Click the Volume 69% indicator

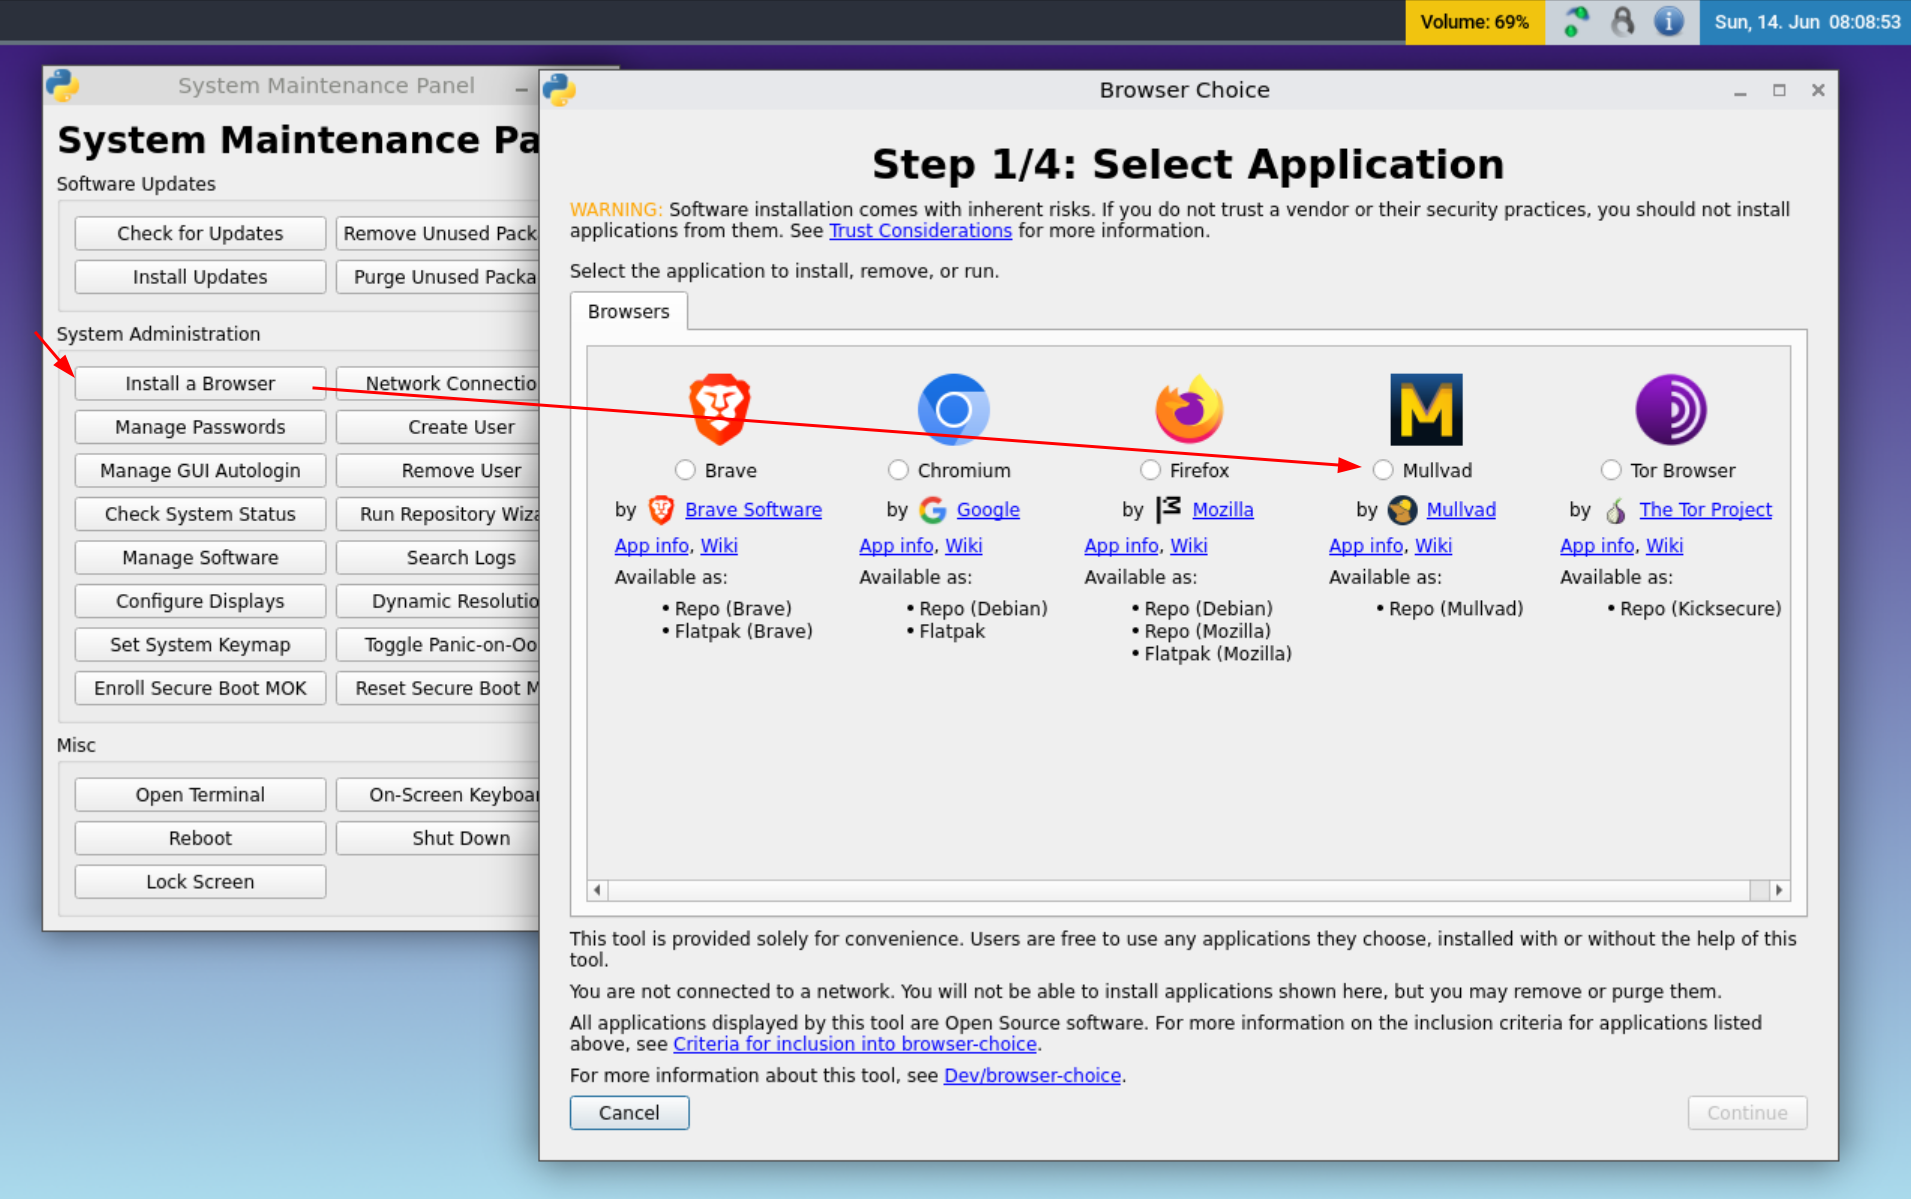tap(1475, 22)
